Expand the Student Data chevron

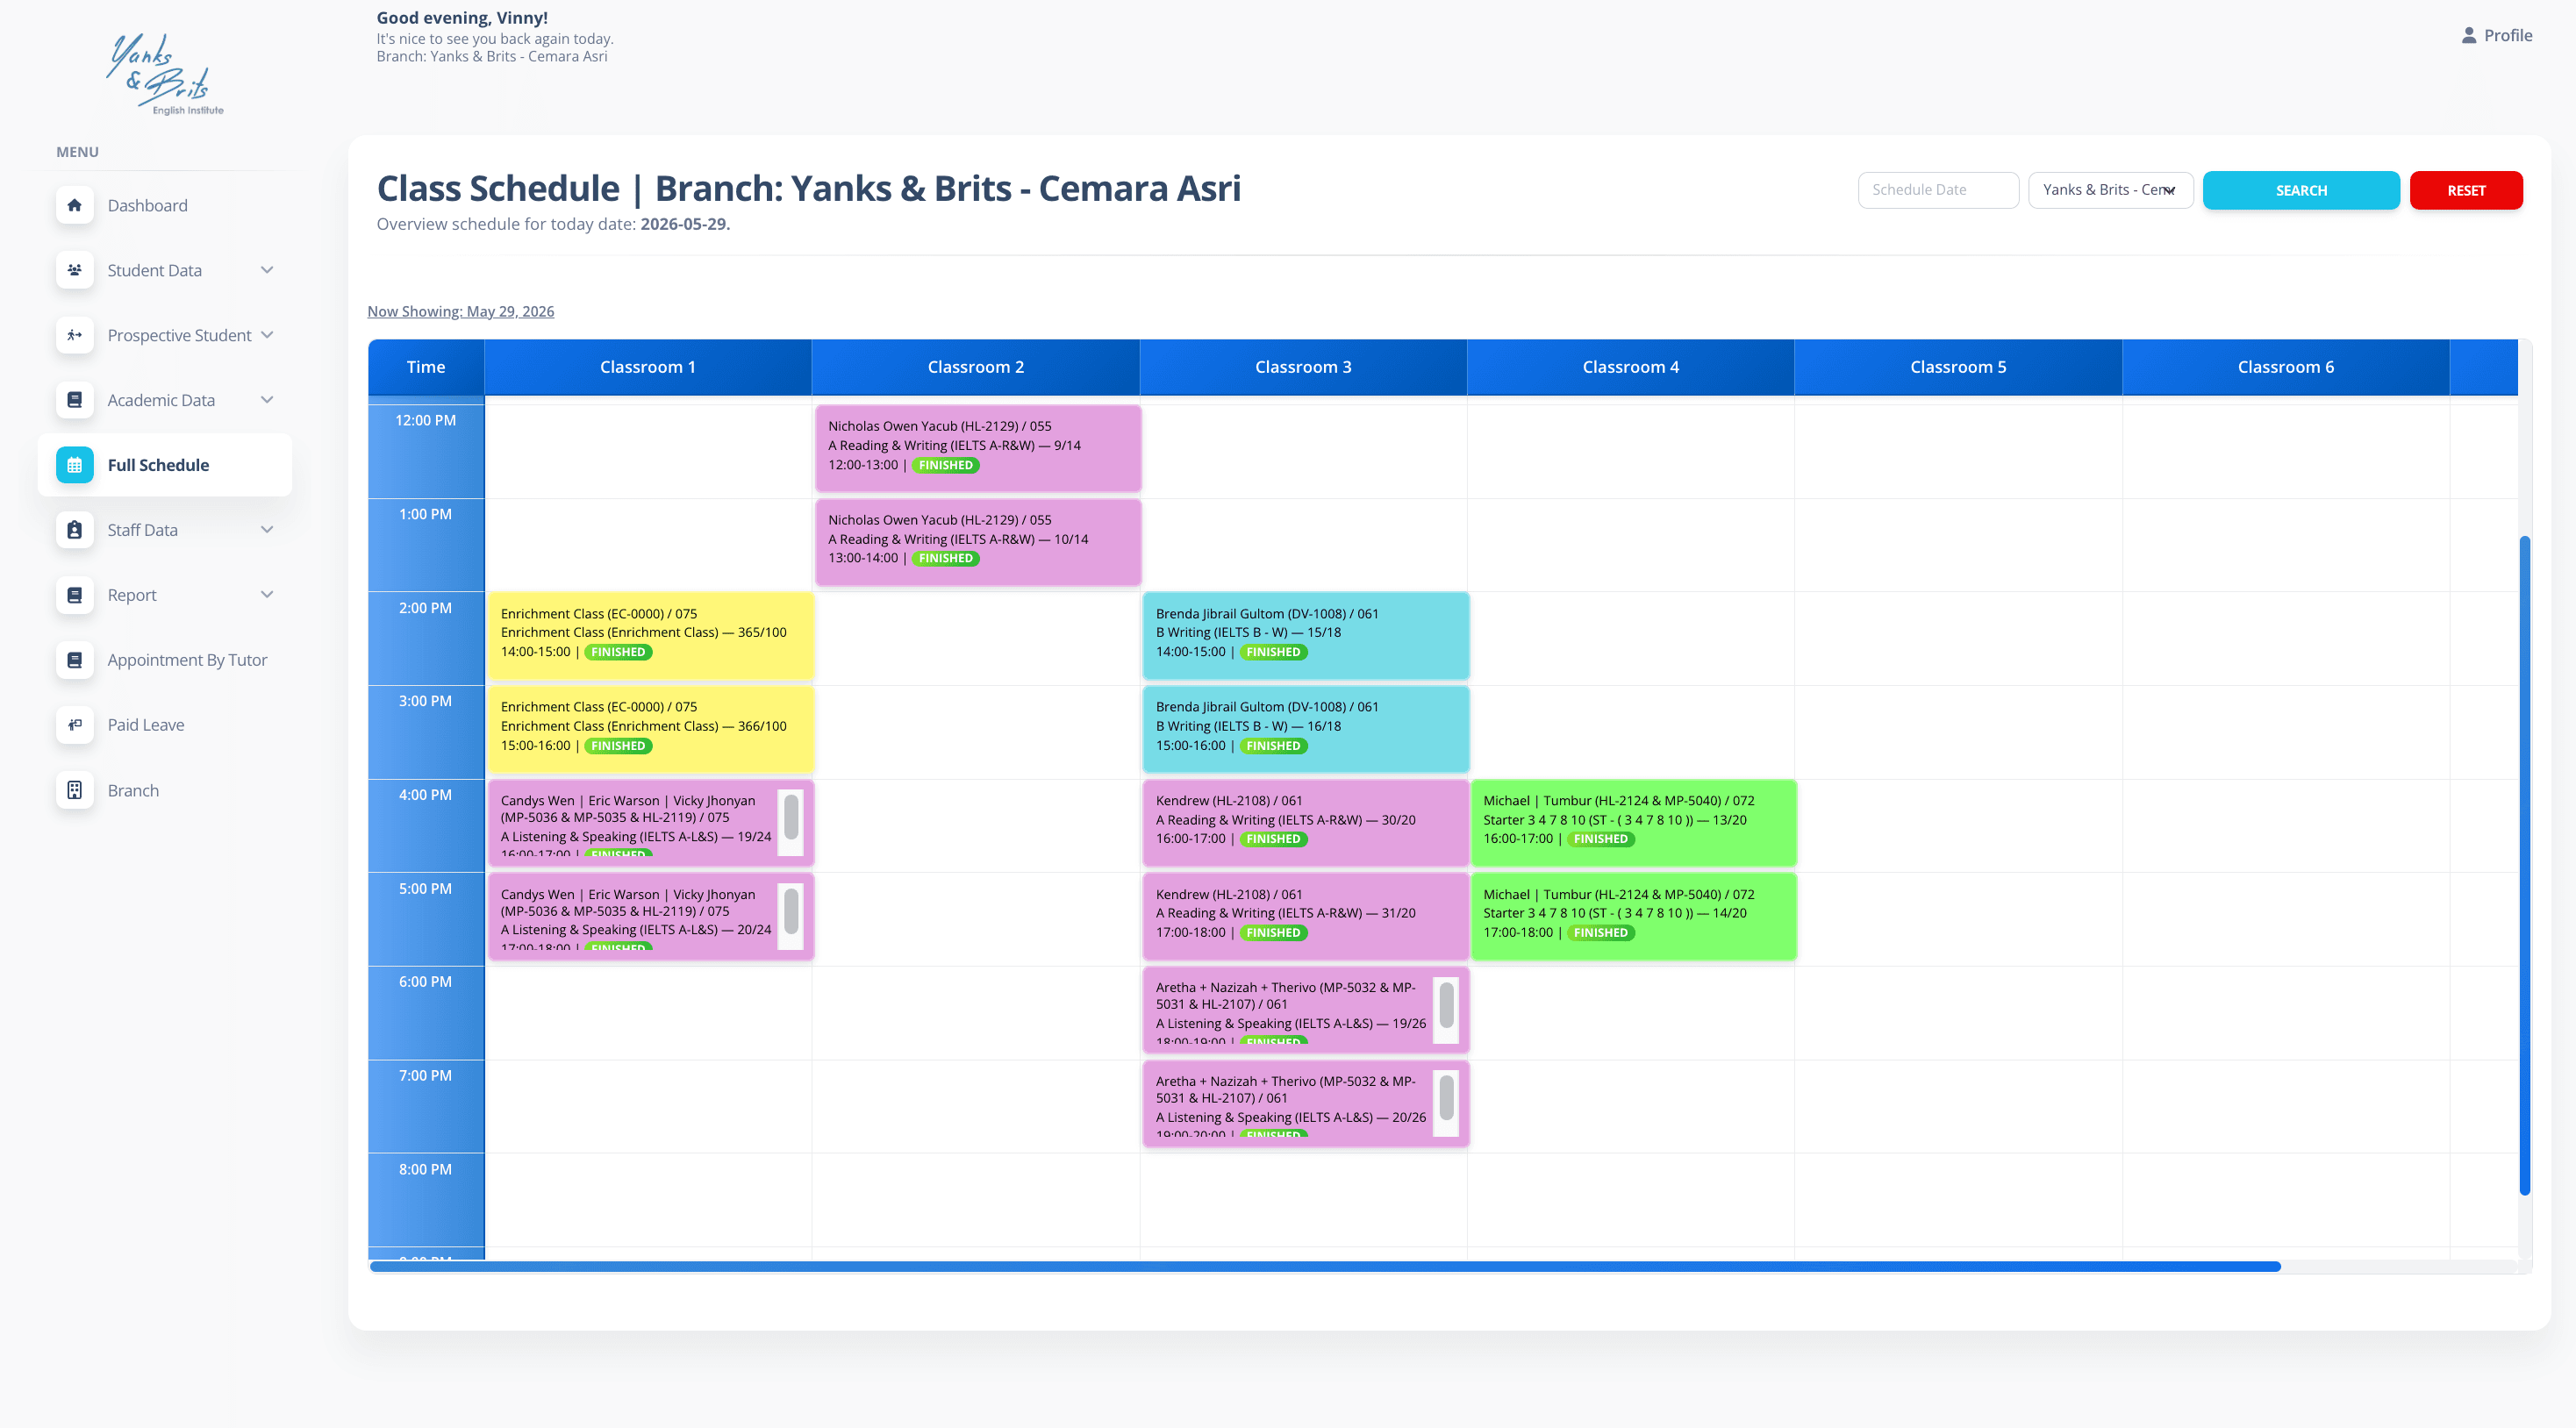(x=267, y=270)
